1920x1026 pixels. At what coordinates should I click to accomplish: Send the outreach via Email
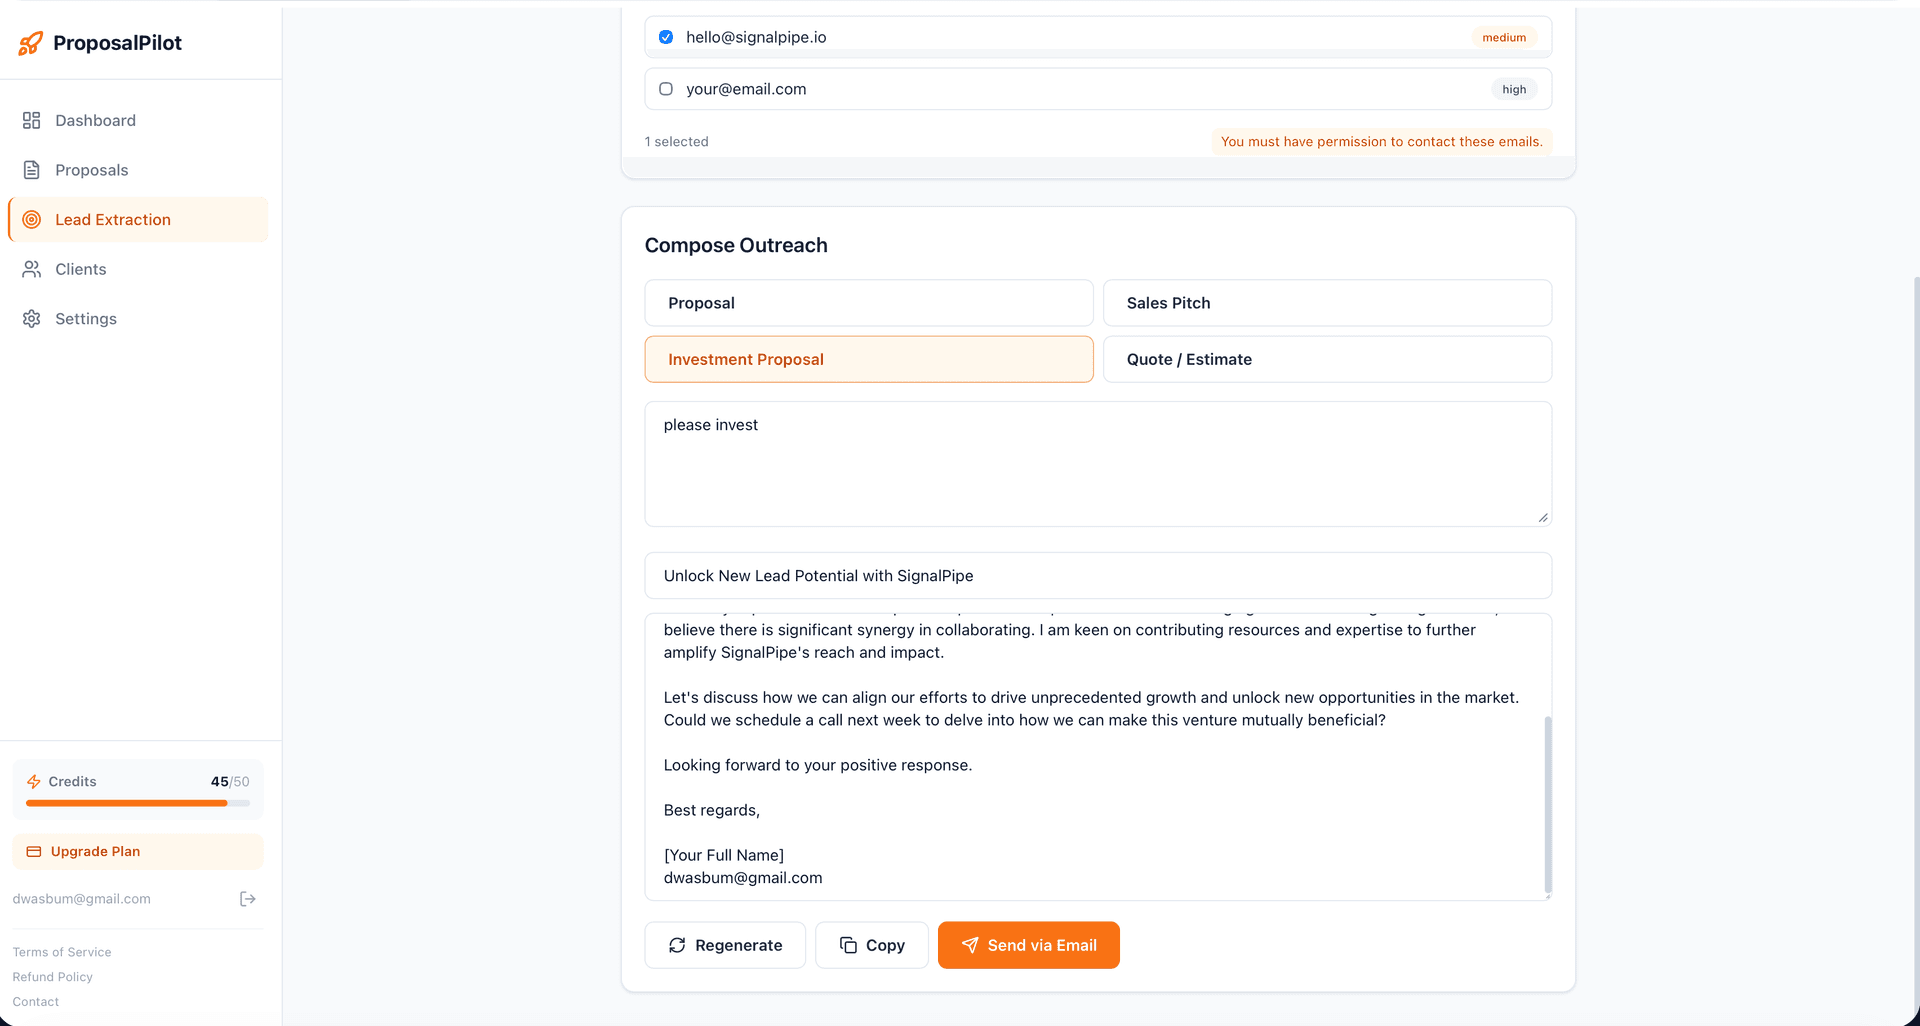tap(1029, 945)
